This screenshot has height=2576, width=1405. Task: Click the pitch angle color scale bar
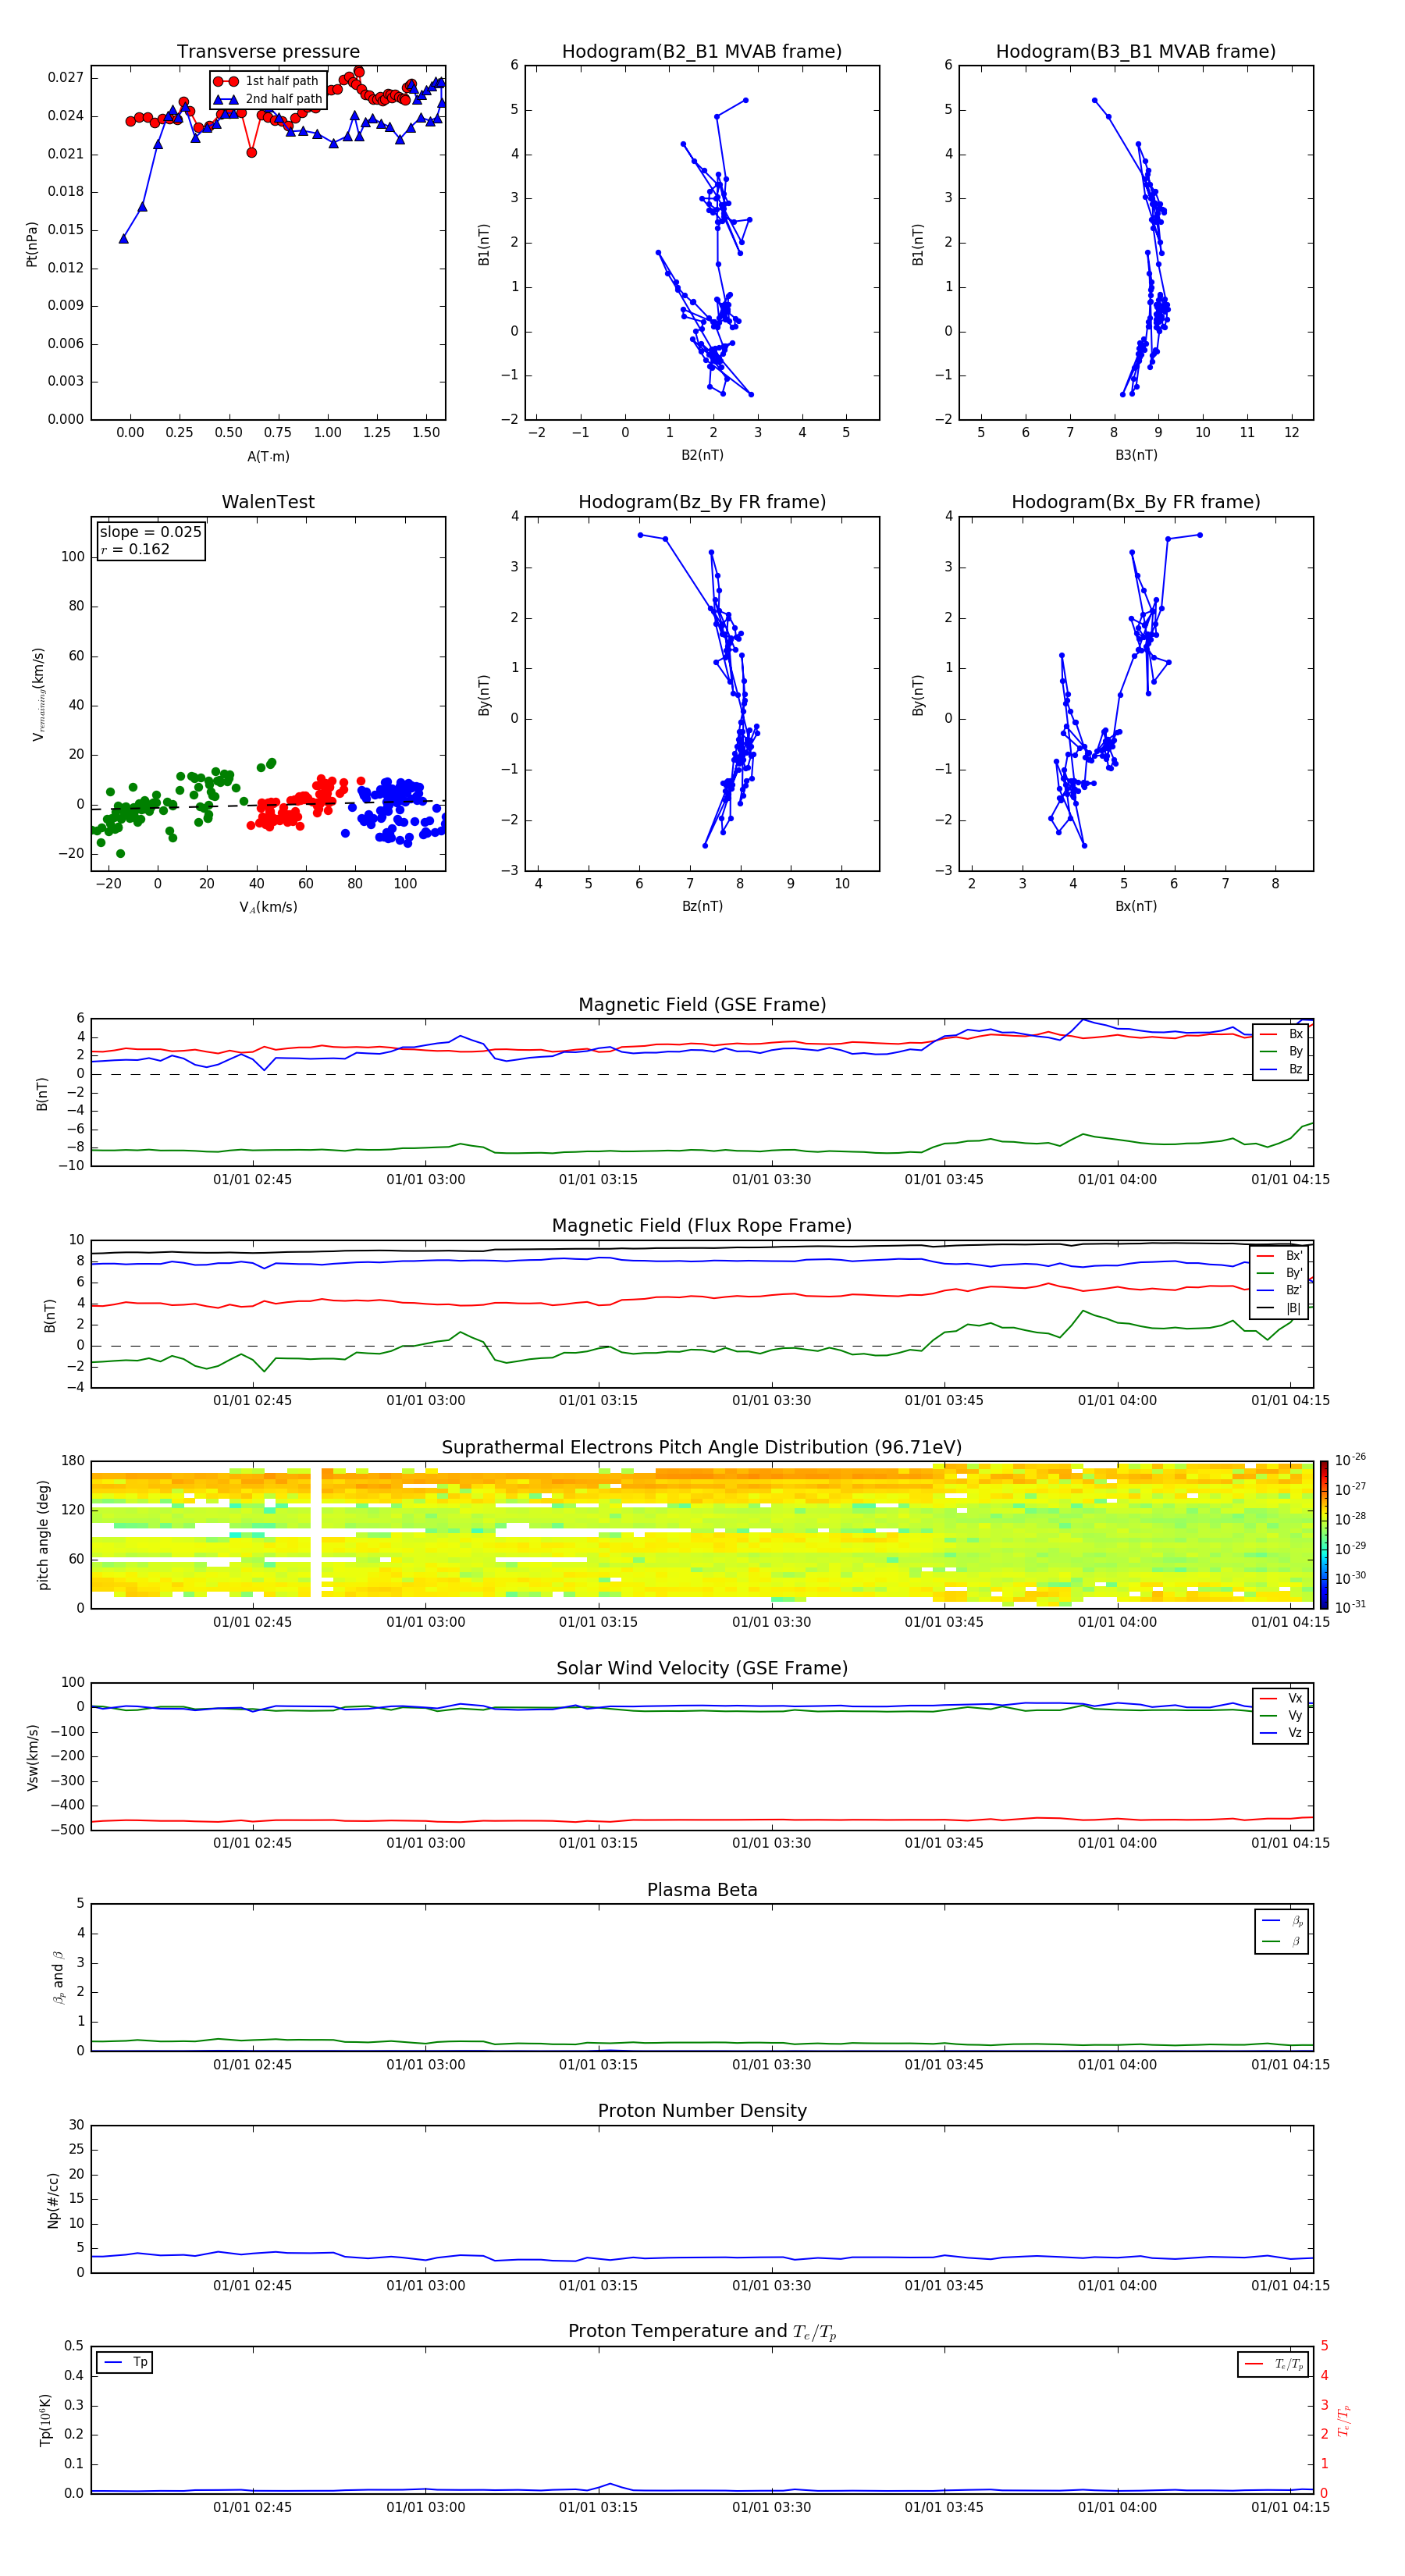tap(1324, 1535)
